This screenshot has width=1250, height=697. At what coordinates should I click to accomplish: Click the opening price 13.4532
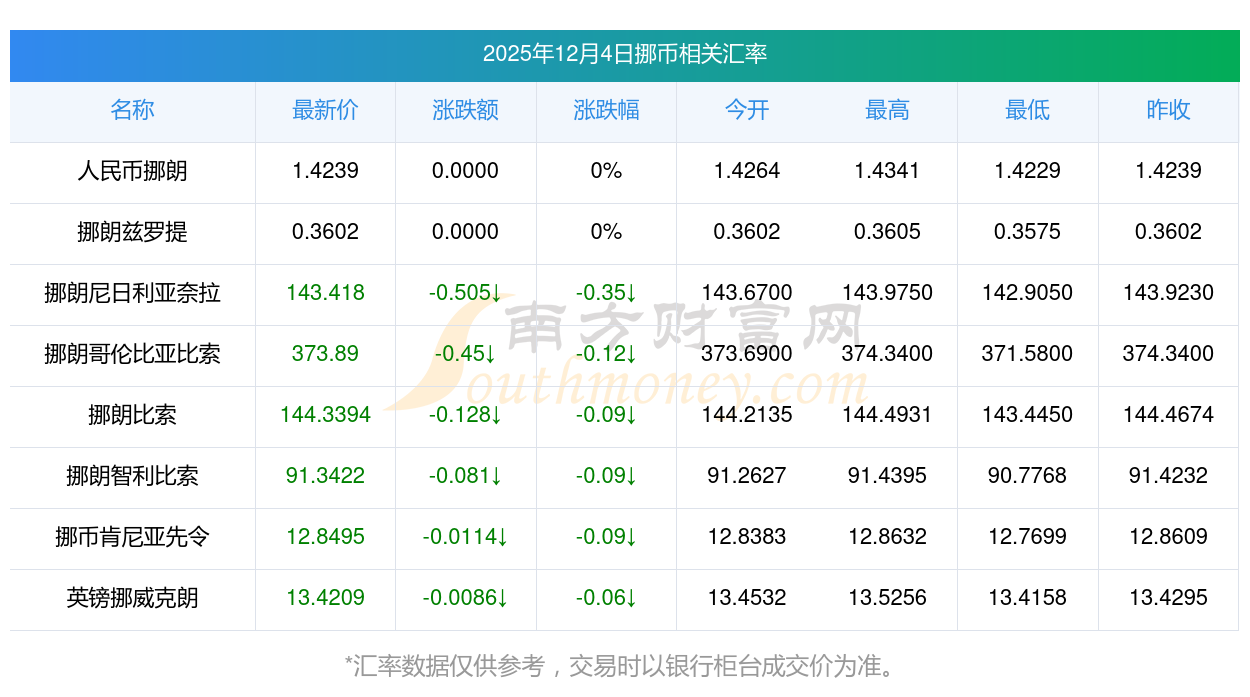click(x=747, y=598)
